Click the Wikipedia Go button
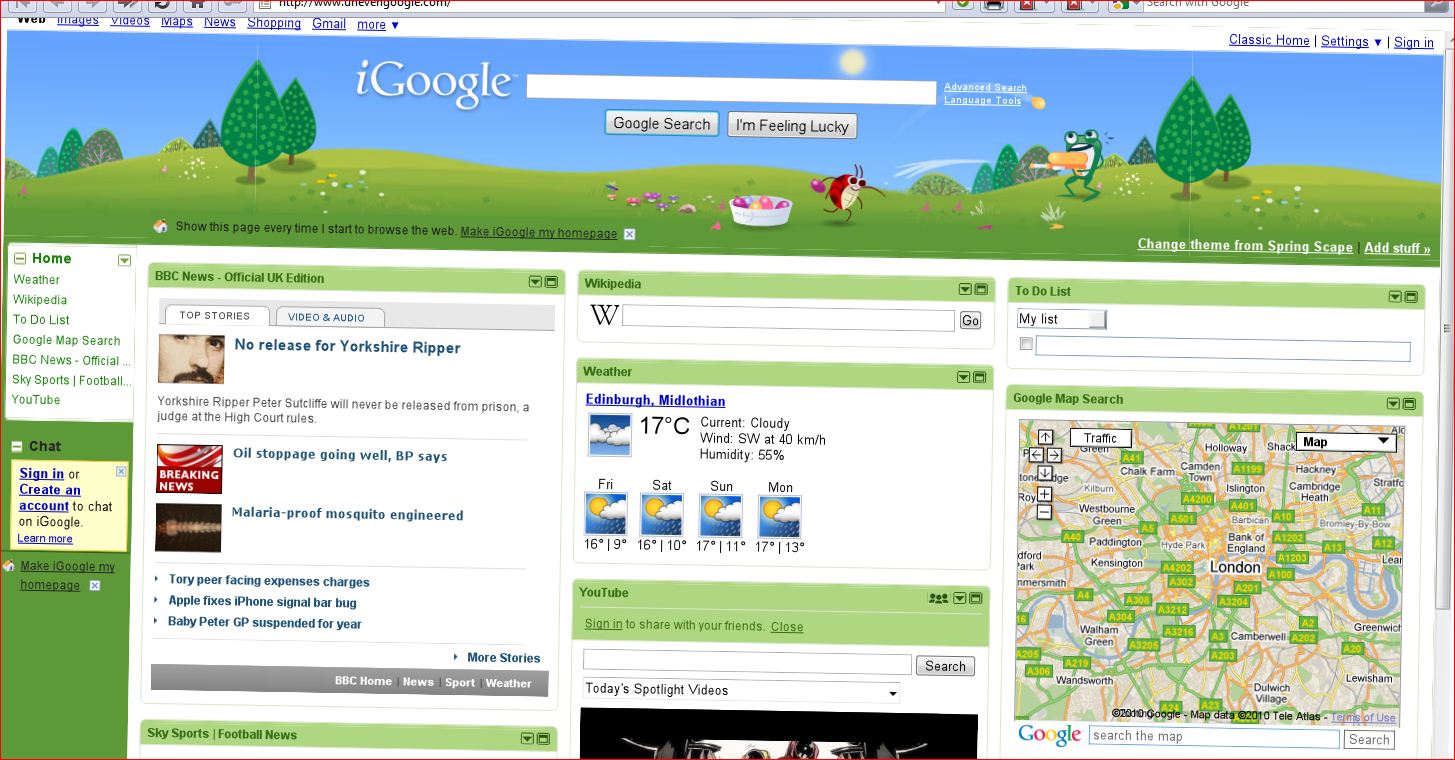This screenshot has width=1455, height=760. (970, 321)
